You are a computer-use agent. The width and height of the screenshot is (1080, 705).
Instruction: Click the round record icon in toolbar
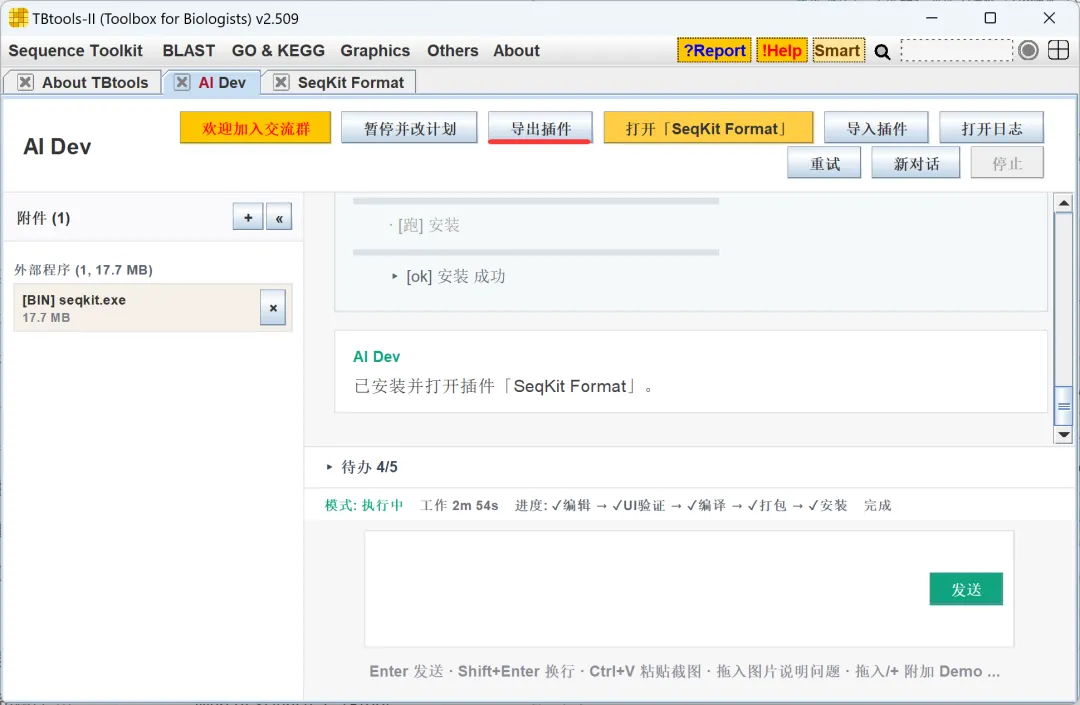1028,50
